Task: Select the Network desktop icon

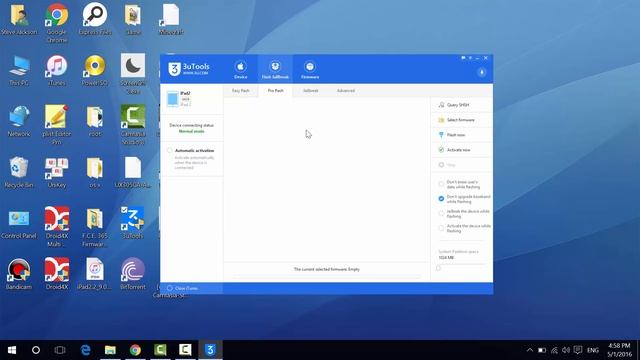Action: (x=19, y=121)
